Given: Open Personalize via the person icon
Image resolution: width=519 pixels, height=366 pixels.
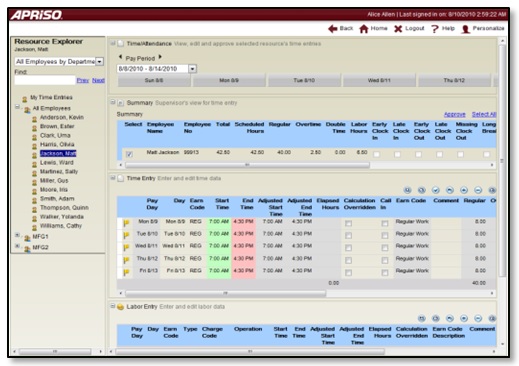Looking at the screenshot, I should pos(466,29).
